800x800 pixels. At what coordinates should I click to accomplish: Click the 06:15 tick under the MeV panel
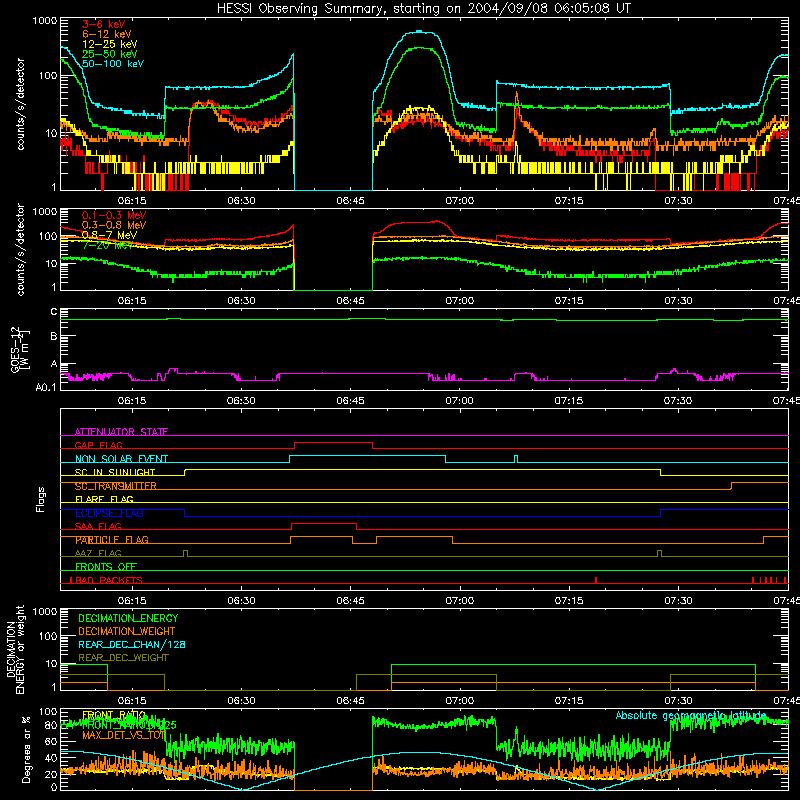point(132,301)
